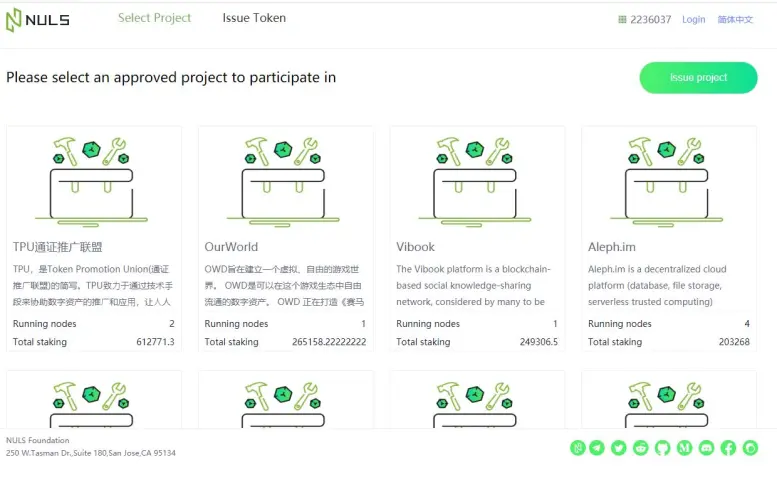The image size is (777, 477).
Task: Open the Medium footer icon
Action: click(684, 448)
